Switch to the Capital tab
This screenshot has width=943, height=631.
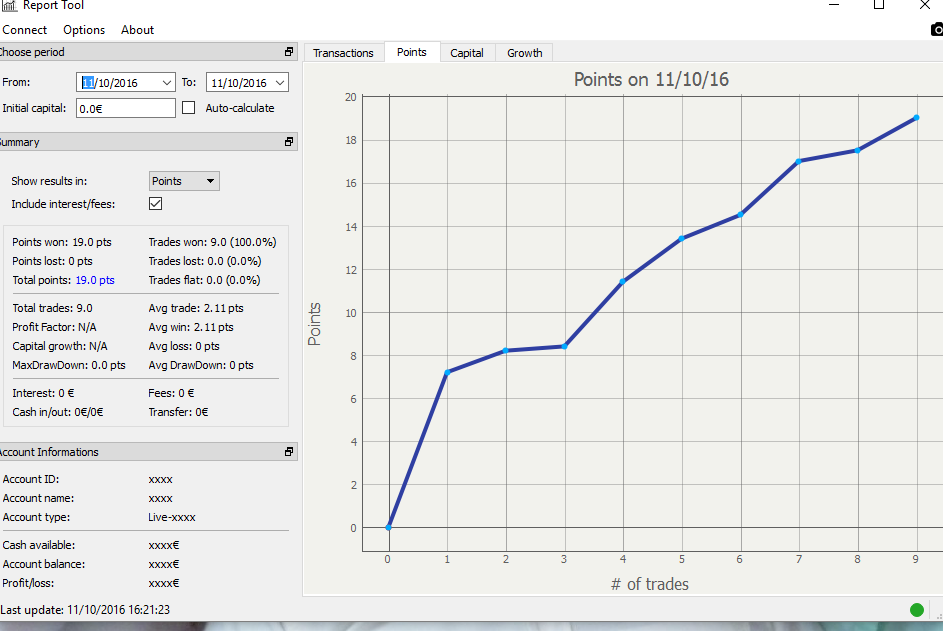467,53
